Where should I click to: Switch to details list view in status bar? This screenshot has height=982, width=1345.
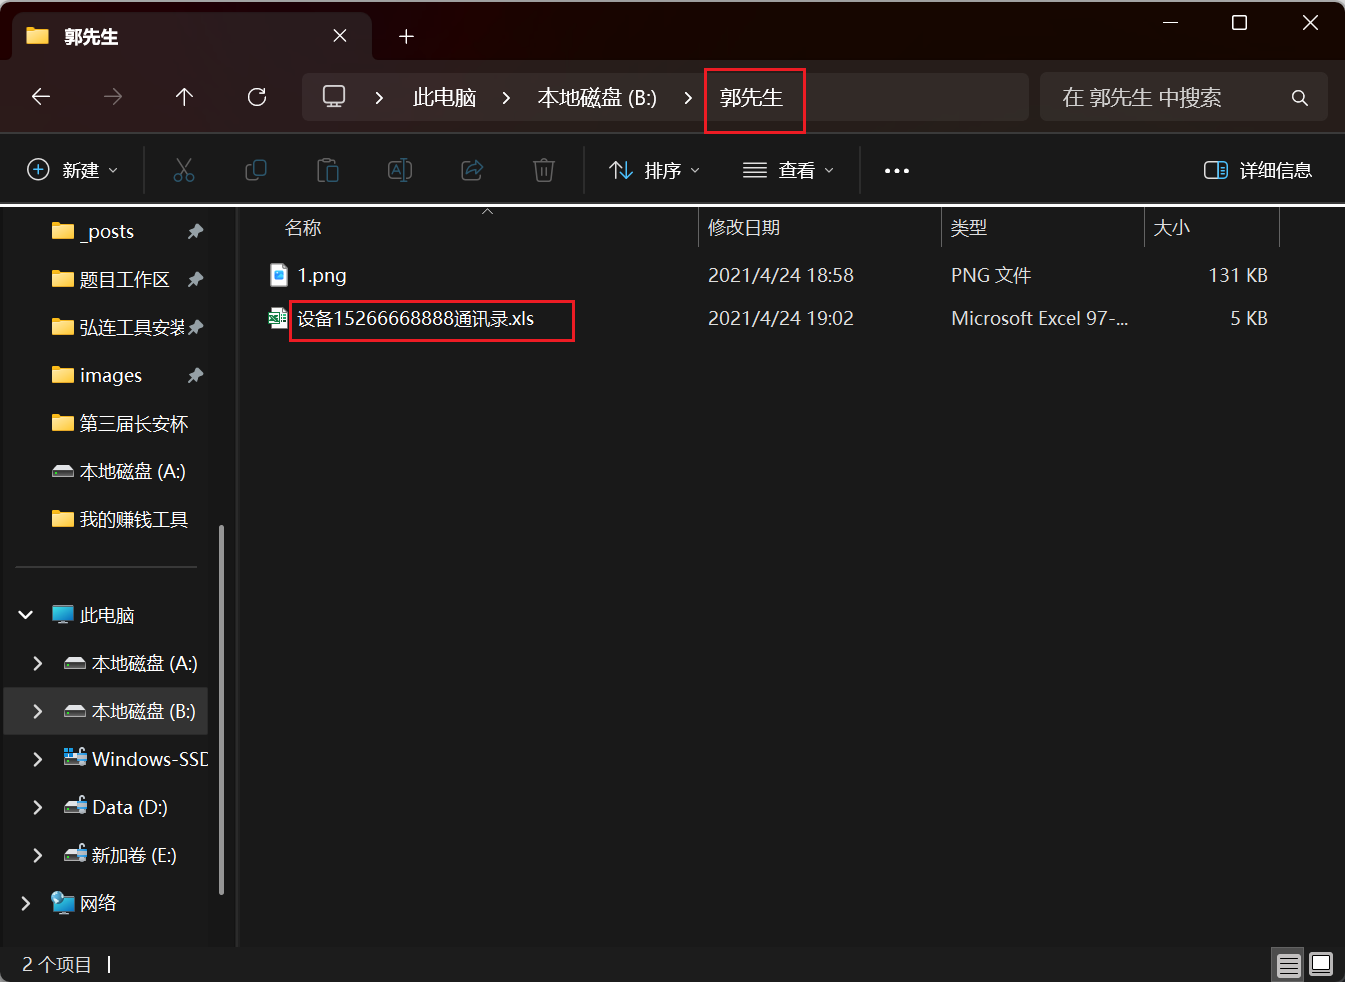pyautogui.click(x=1288, y=964)
